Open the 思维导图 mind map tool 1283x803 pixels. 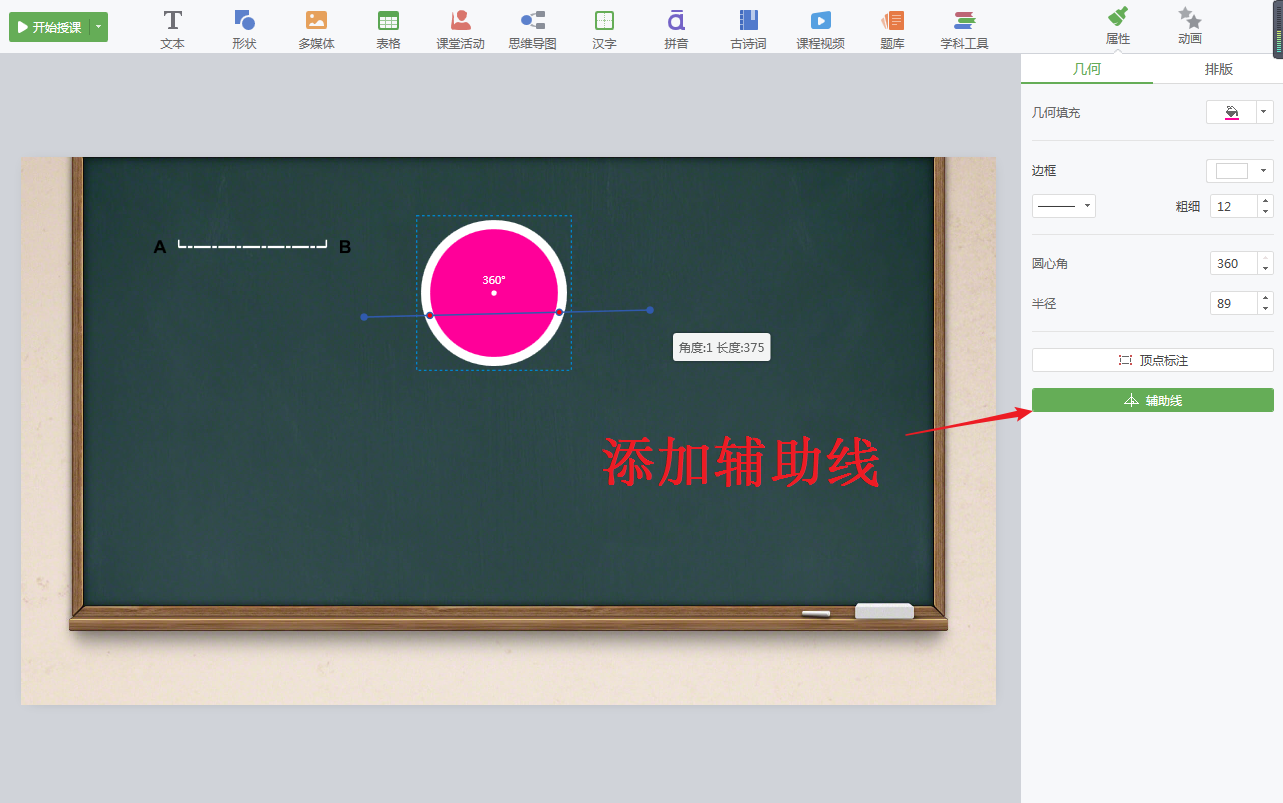(532, 29)
